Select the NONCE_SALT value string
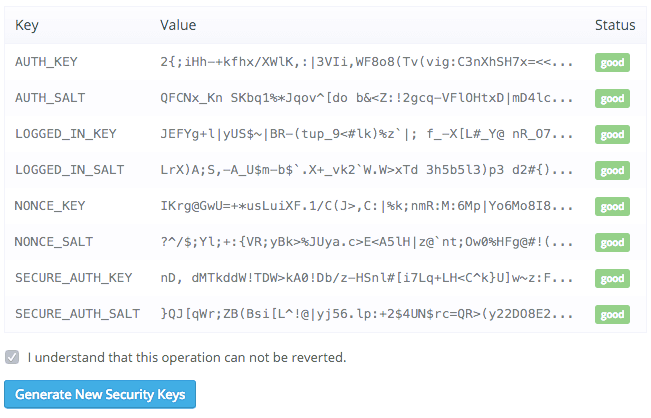The image size is (651, 418). (367, 242)
